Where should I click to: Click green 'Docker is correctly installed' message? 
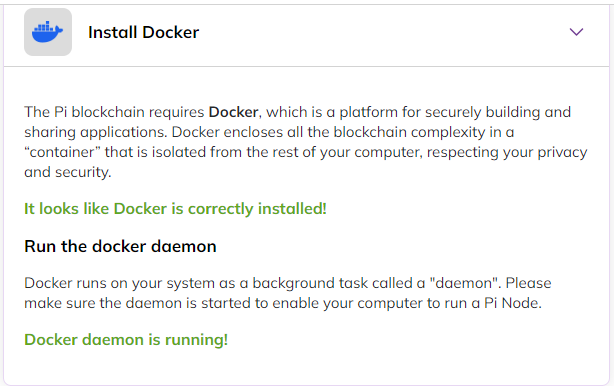tap(175, 209)
